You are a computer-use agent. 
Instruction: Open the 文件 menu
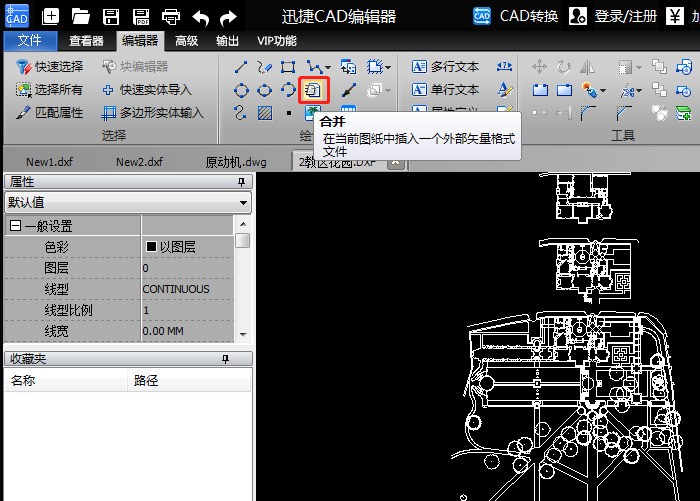30,41
